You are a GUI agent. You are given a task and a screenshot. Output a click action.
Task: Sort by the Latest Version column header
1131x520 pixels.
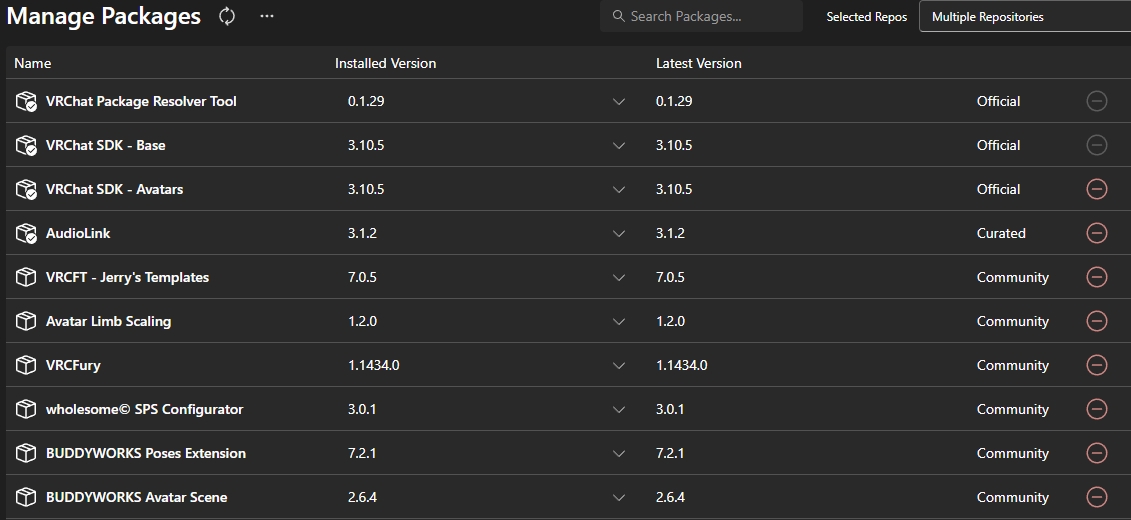698,63
